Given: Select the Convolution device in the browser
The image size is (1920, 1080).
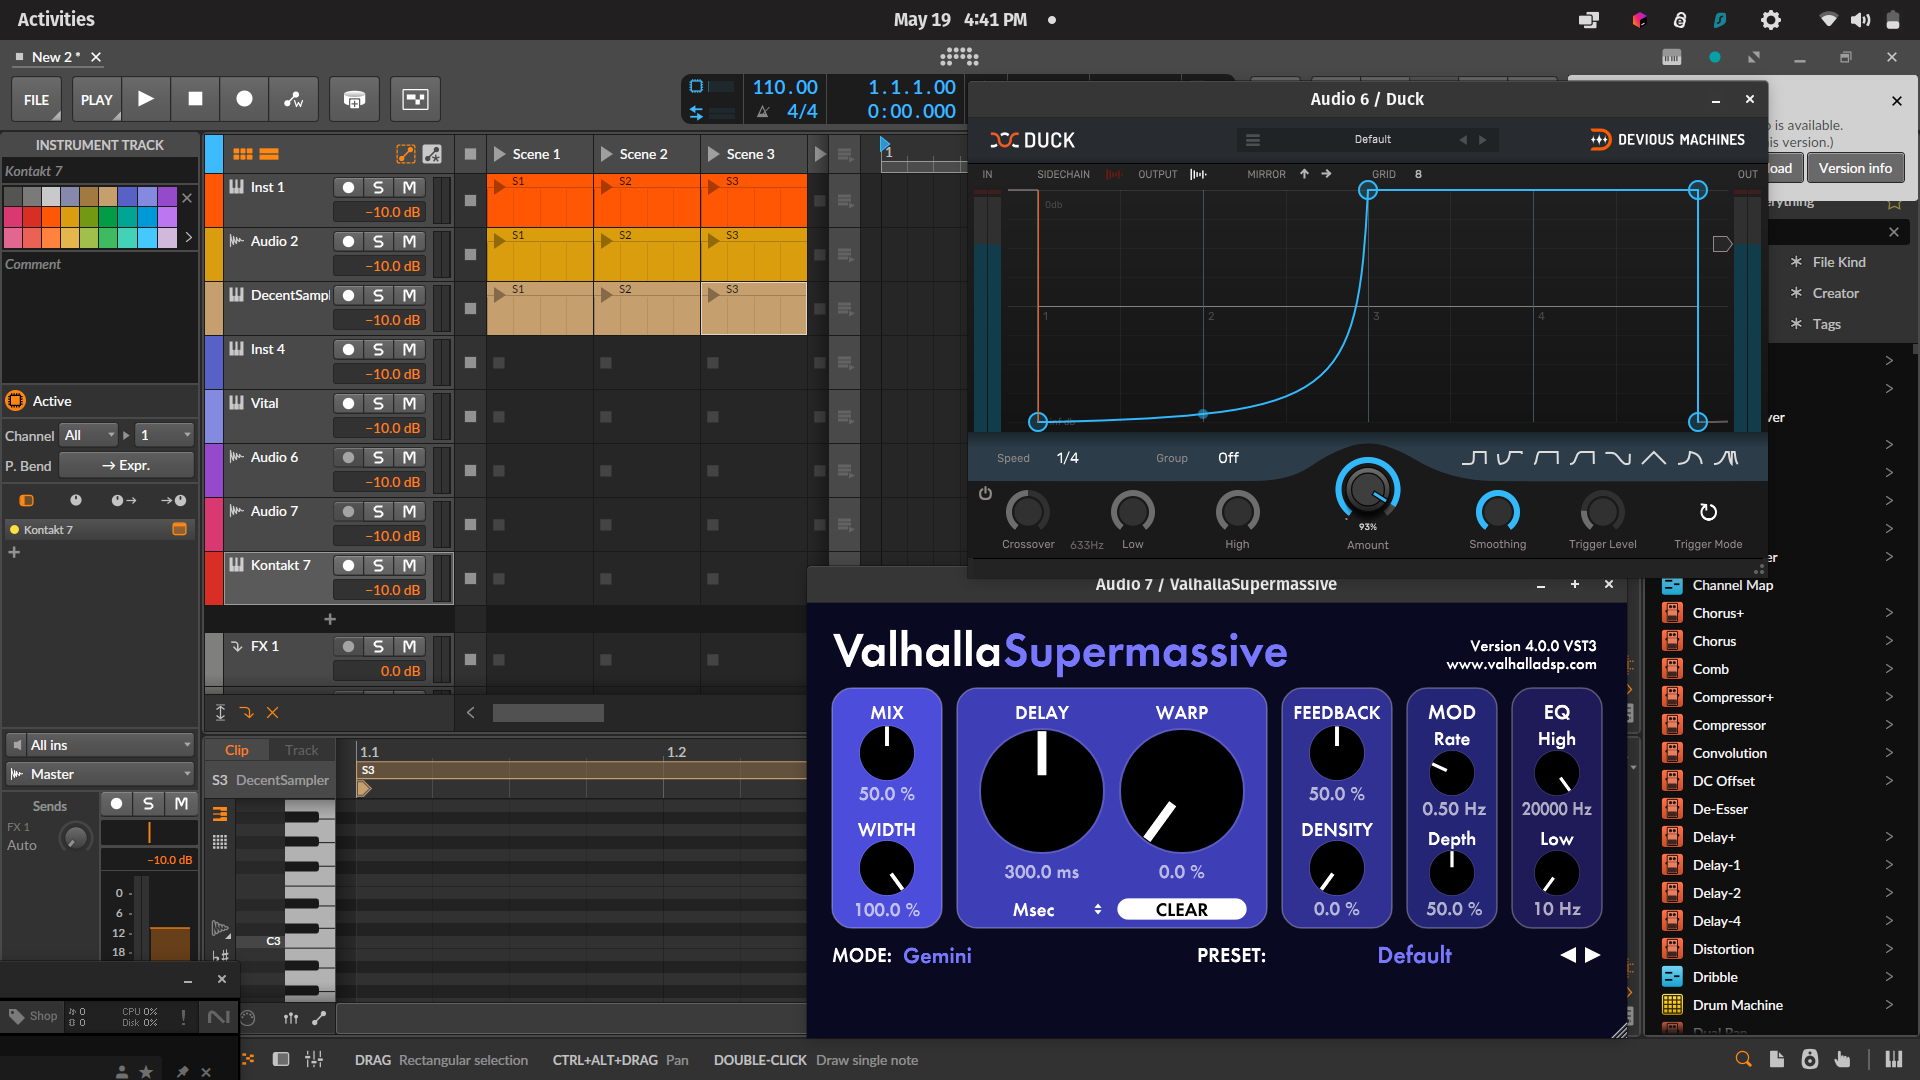Looking at the screenshot, I should (1729, 753).
